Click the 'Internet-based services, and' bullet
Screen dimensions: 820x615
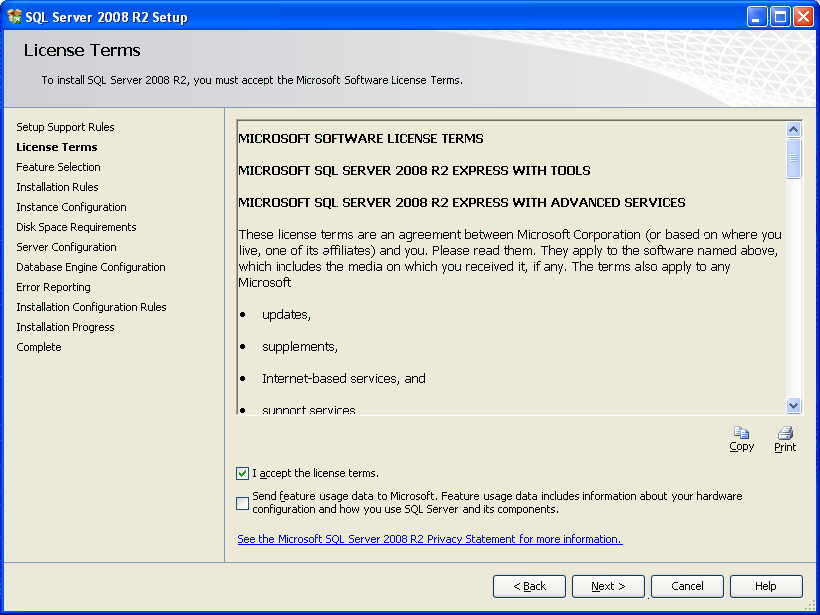[x=344, y=379]
